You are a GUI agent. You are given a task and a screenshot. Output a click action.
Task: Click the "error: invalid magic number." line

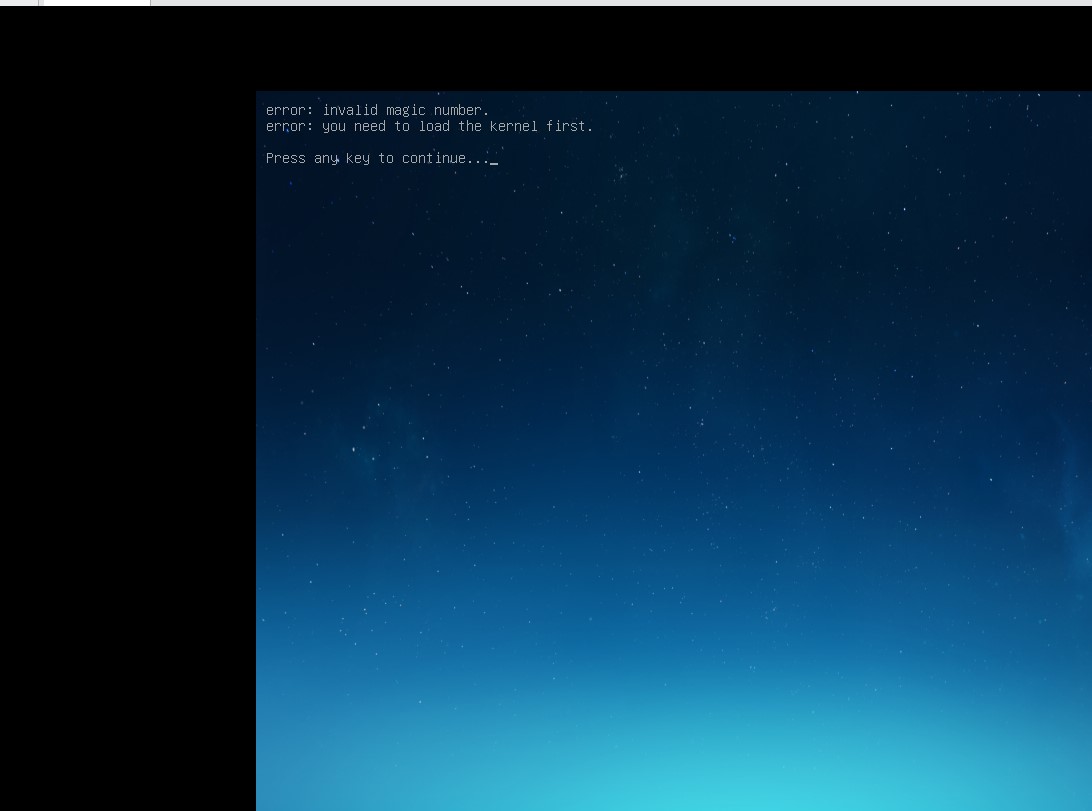pos(377,111)
